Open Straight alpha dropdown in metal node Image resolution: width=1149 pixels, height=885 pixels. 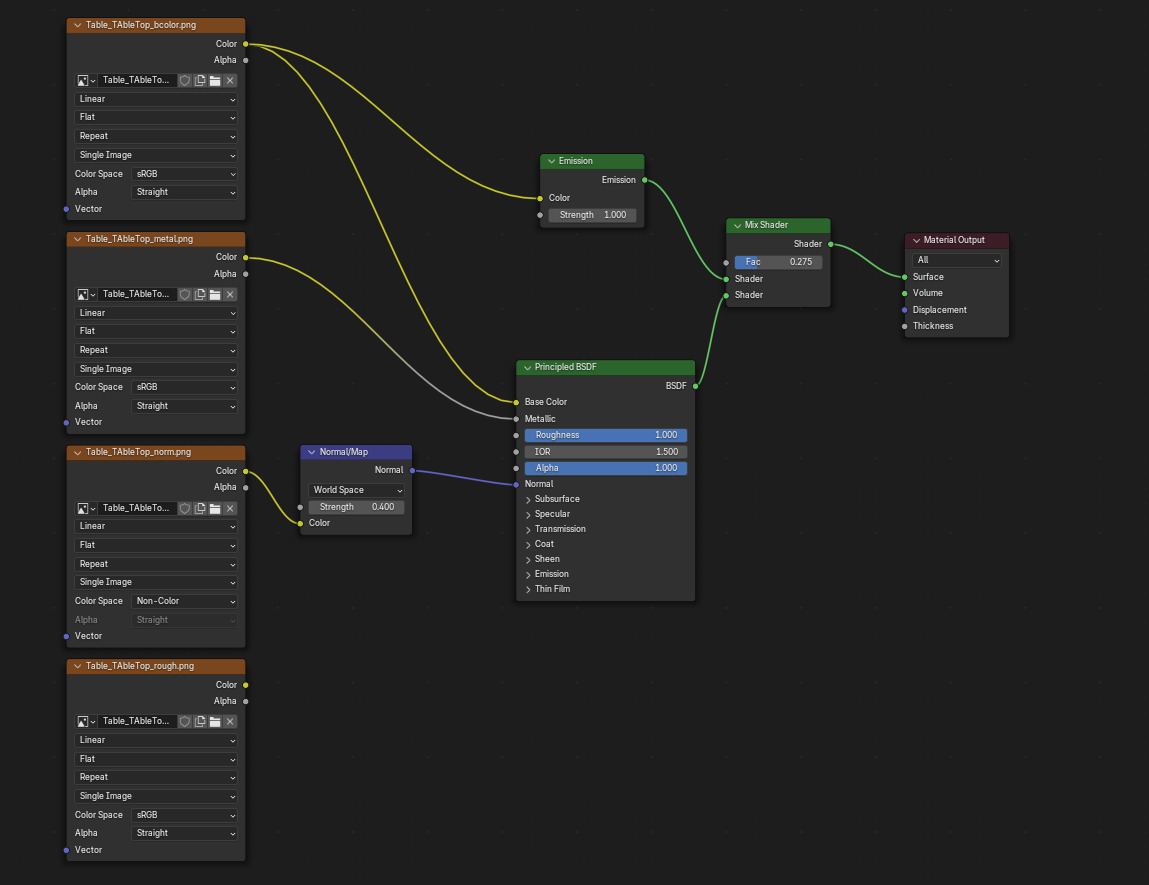click(185, 407)
